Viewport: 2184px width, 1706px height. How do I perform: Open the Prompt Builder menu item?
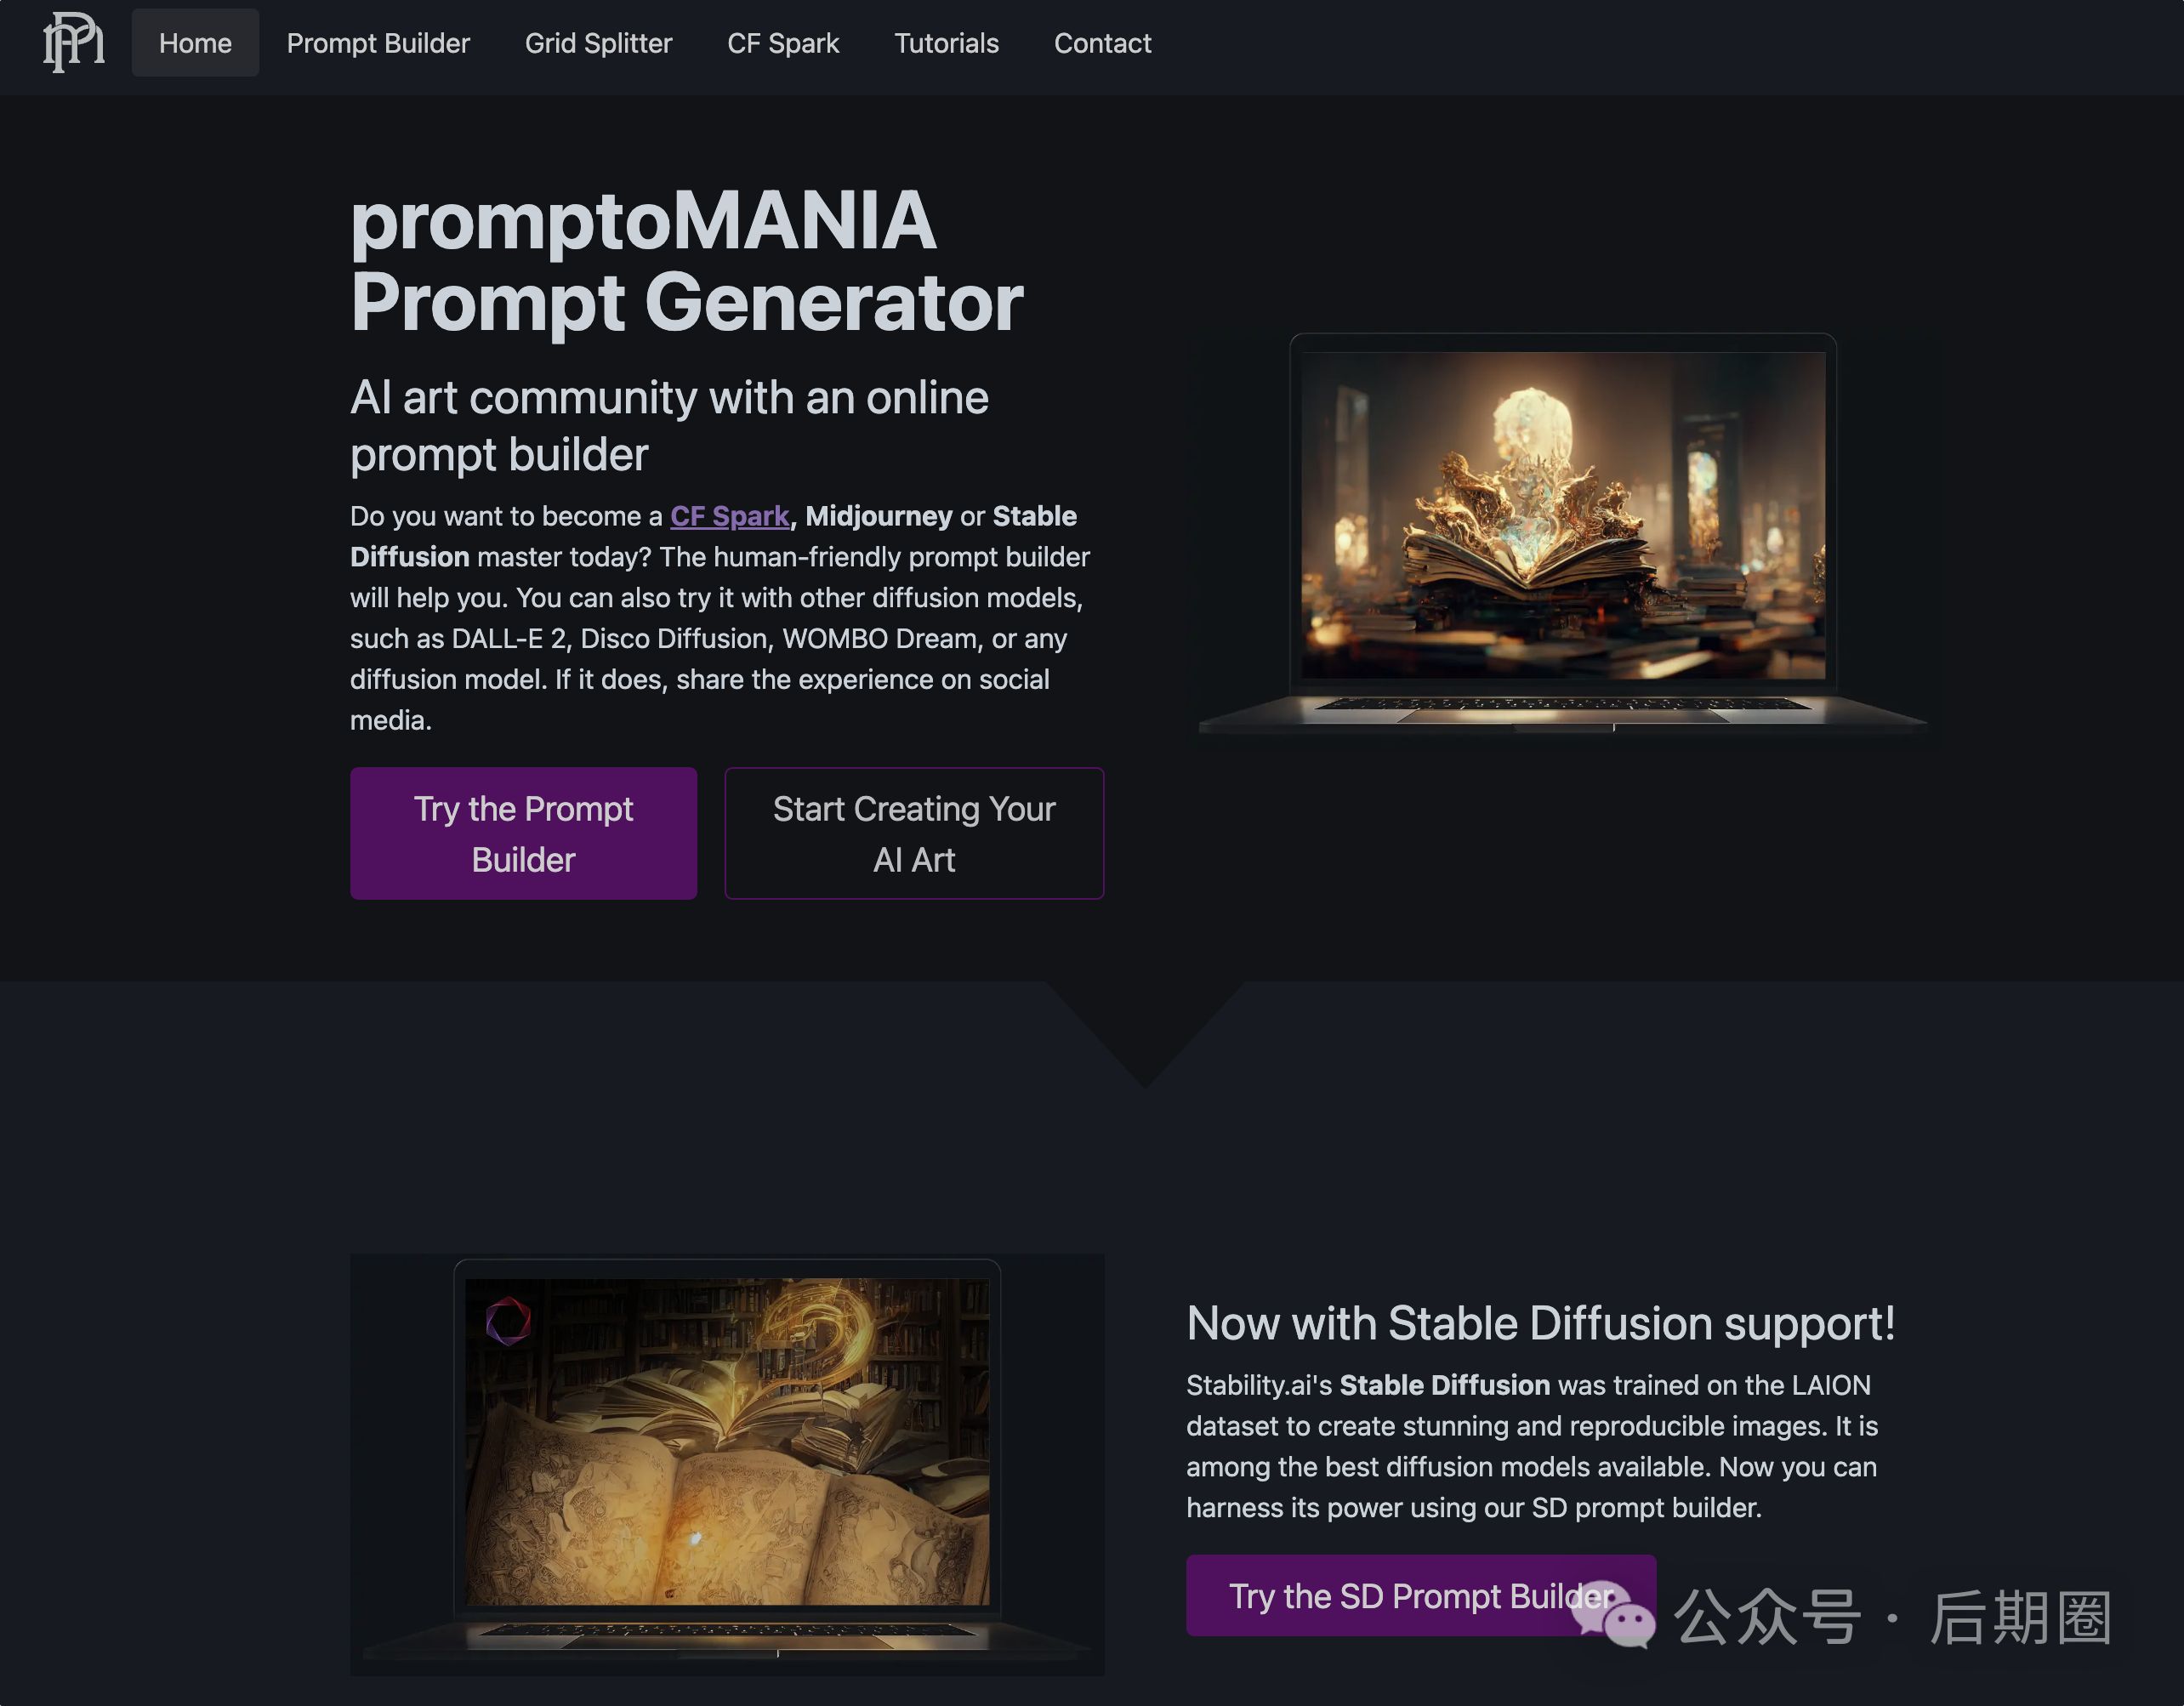click(378, 43)
